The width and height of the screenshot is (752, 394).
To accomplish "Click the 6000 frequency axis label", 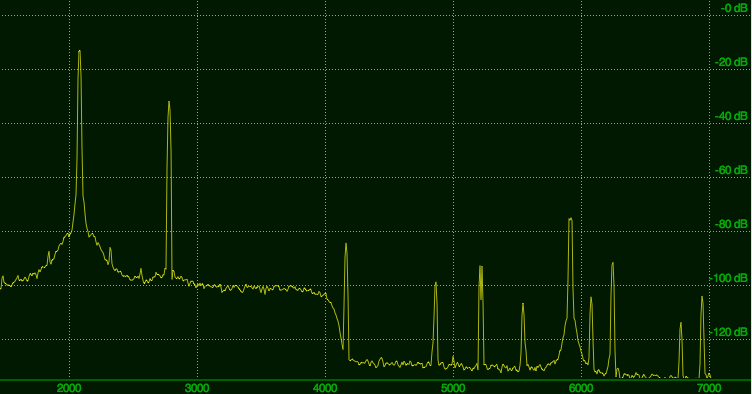I will 581,388.
